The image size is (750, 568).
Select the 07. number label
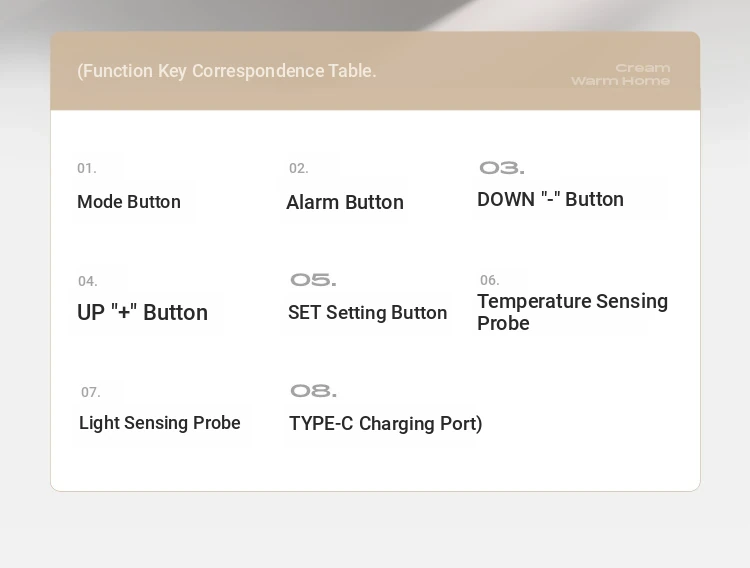pos(90,392)
